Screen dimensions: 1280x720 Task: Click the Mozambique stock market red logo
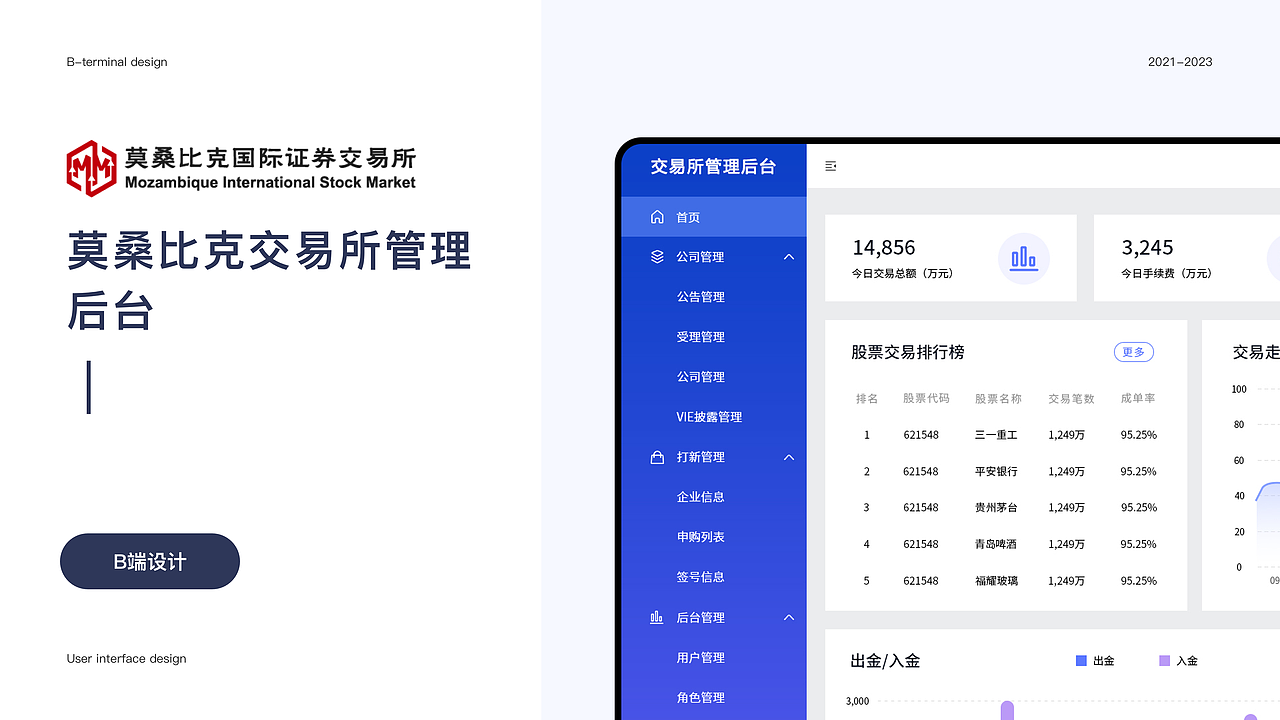(x=92, y=168)
